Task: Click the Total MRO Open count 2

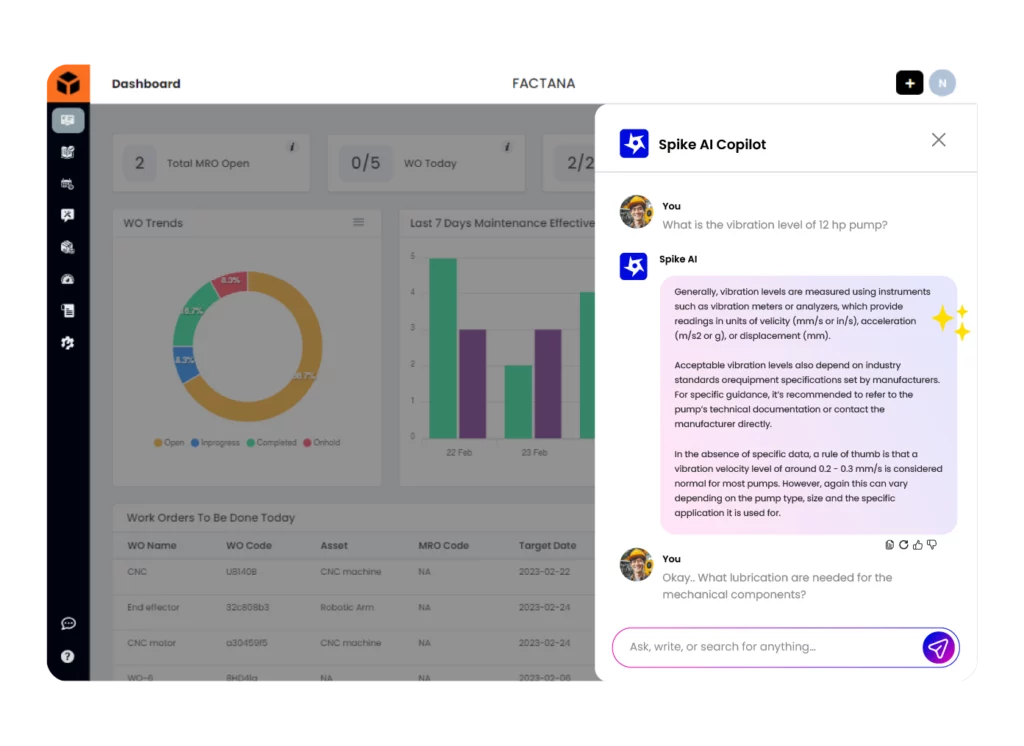Action: [x=139, y=163]
